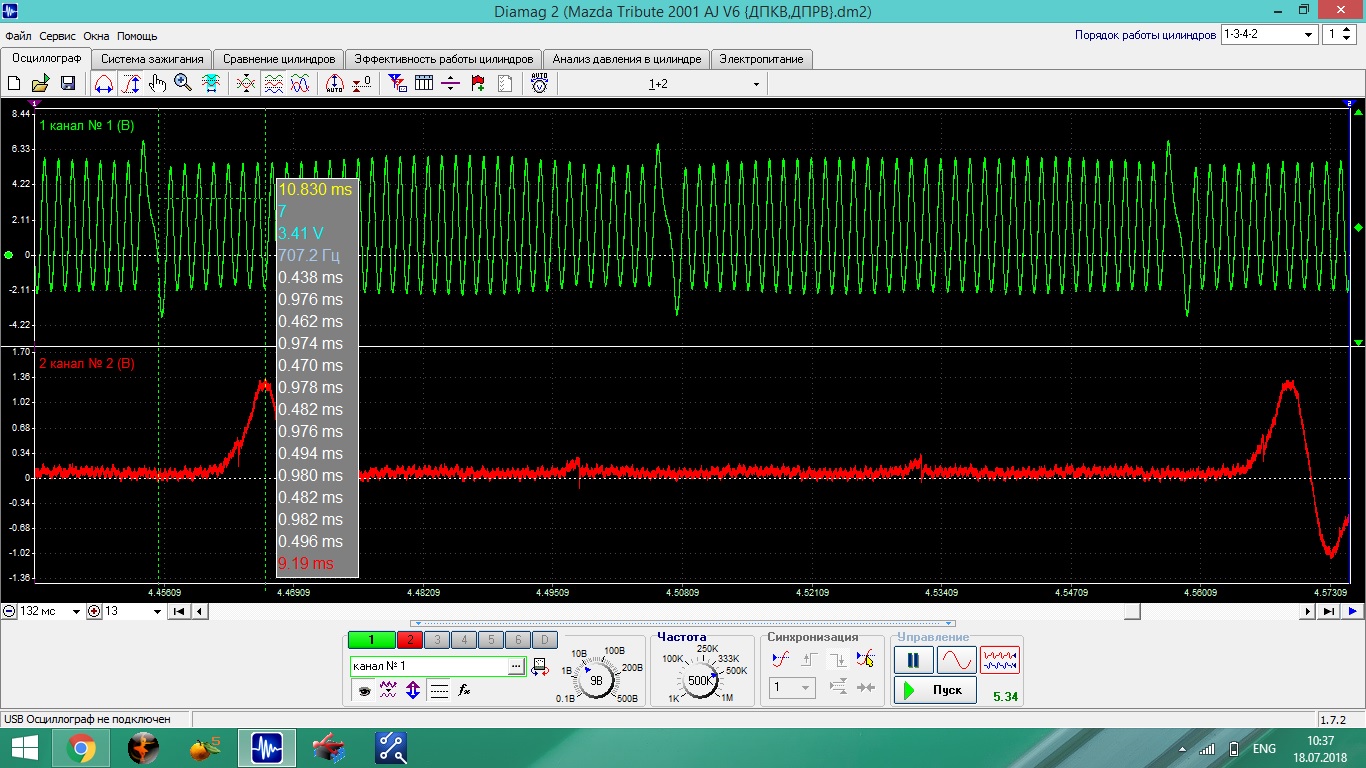Click the blue vertical invert arrows icon
Image resolution: width=1366 pixels, height=768 pixels.
tap(414, 690)
